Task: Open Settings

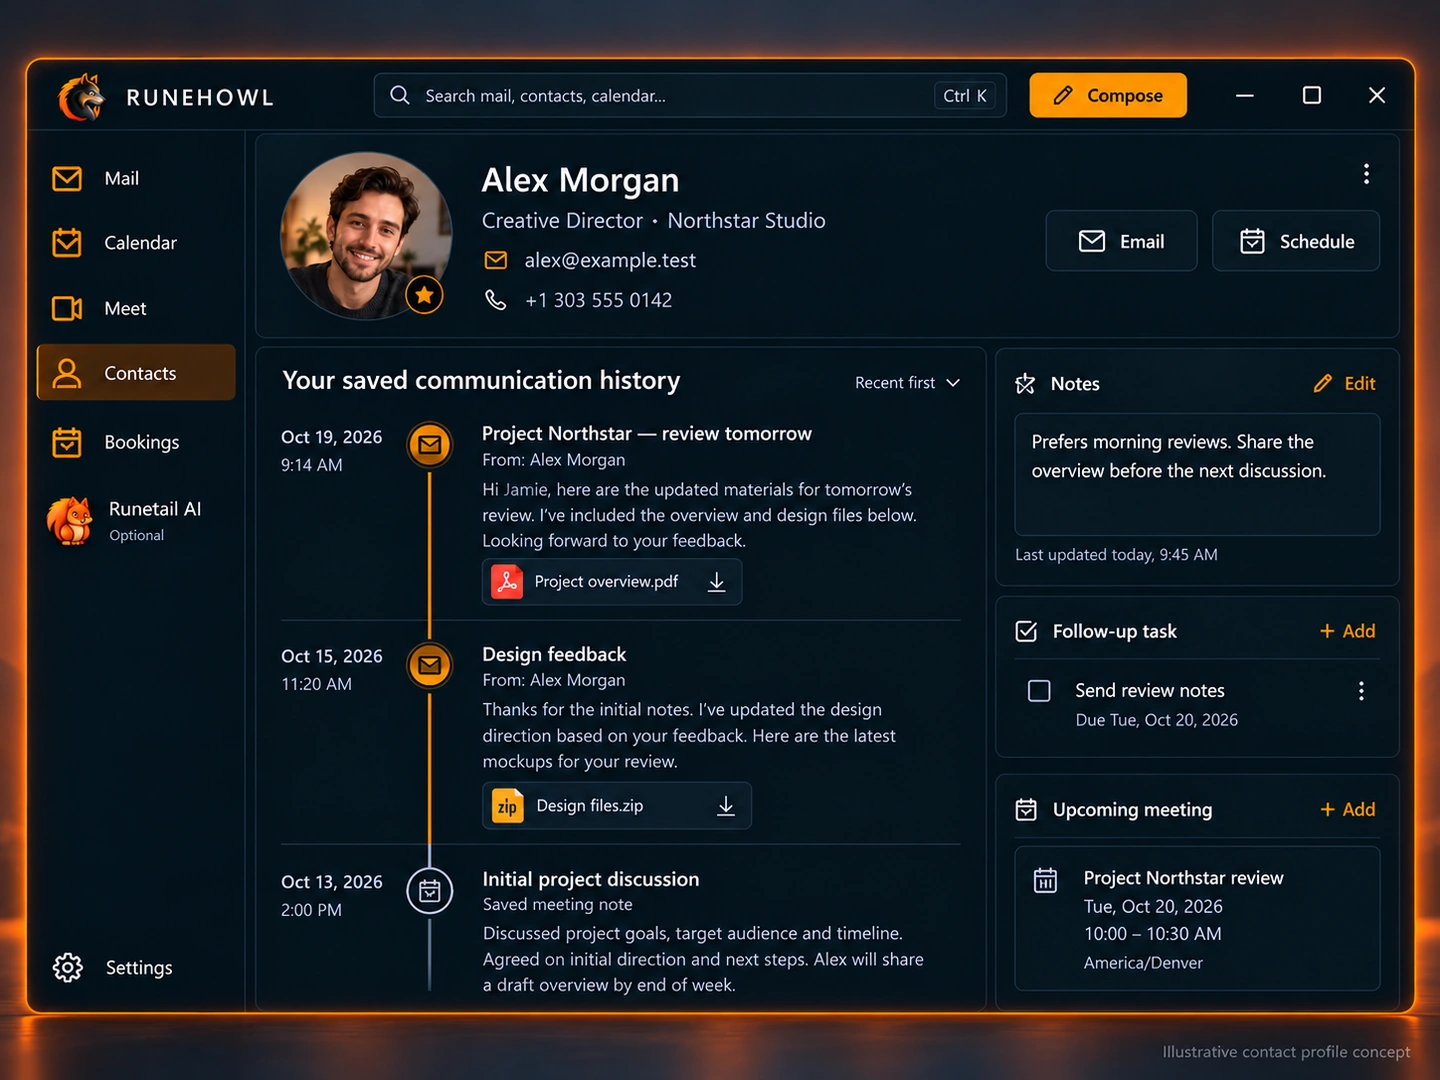Action: [113, 968]
